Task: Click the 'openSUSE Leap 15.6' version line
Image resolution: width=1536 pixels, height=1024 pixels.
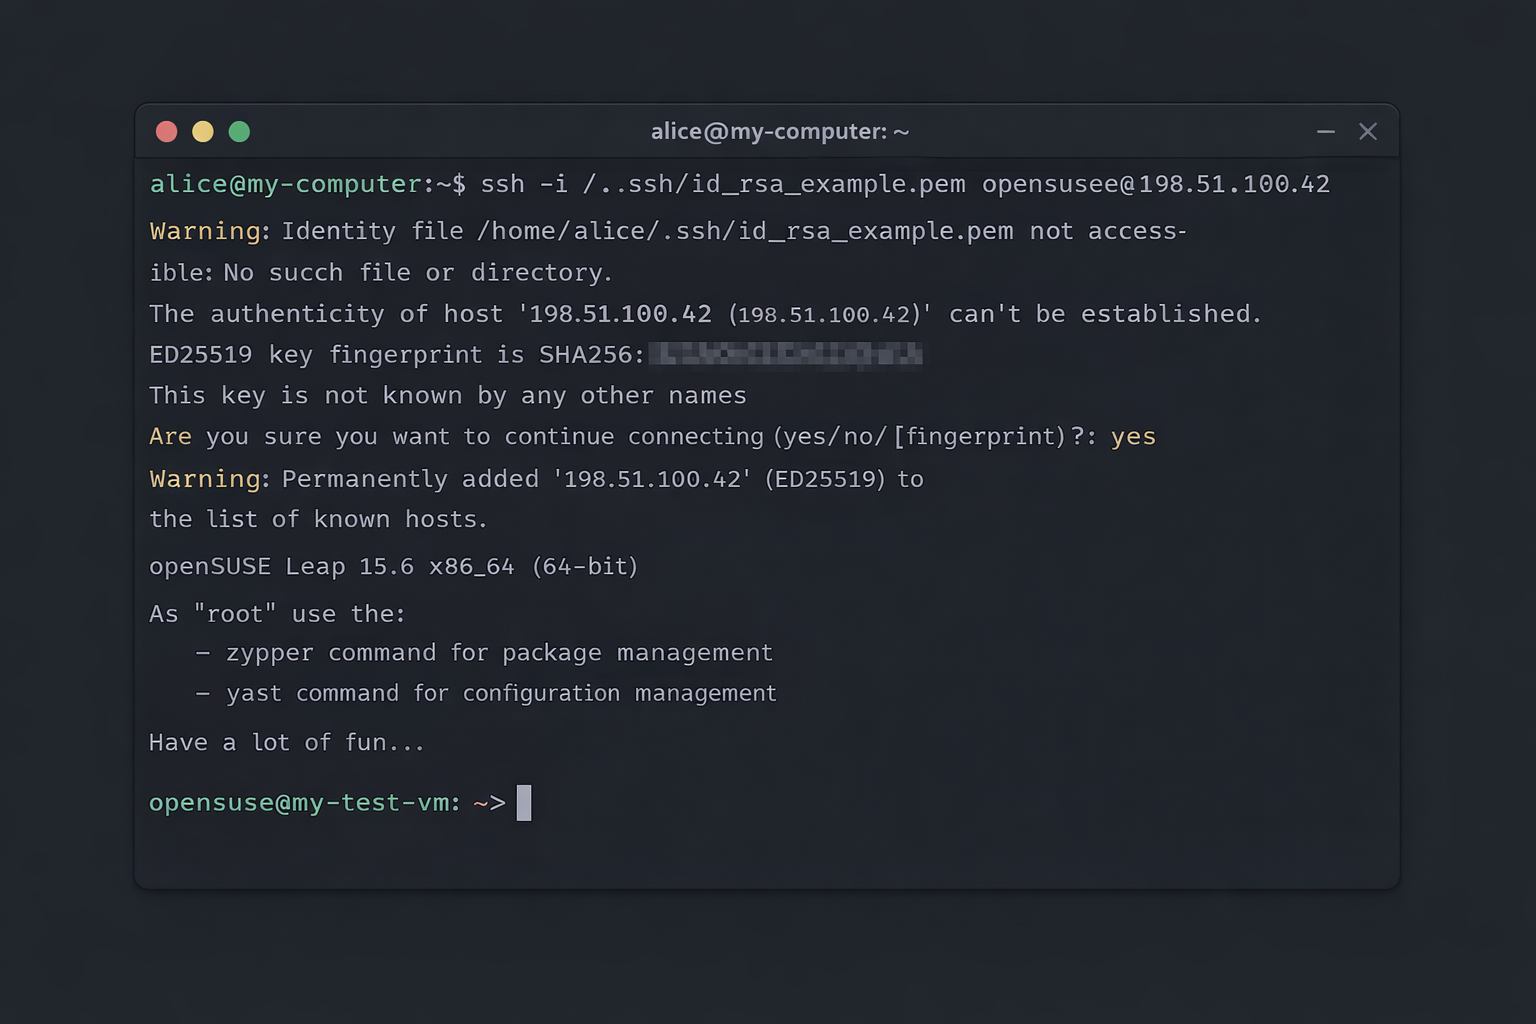Action: (393, 566)
